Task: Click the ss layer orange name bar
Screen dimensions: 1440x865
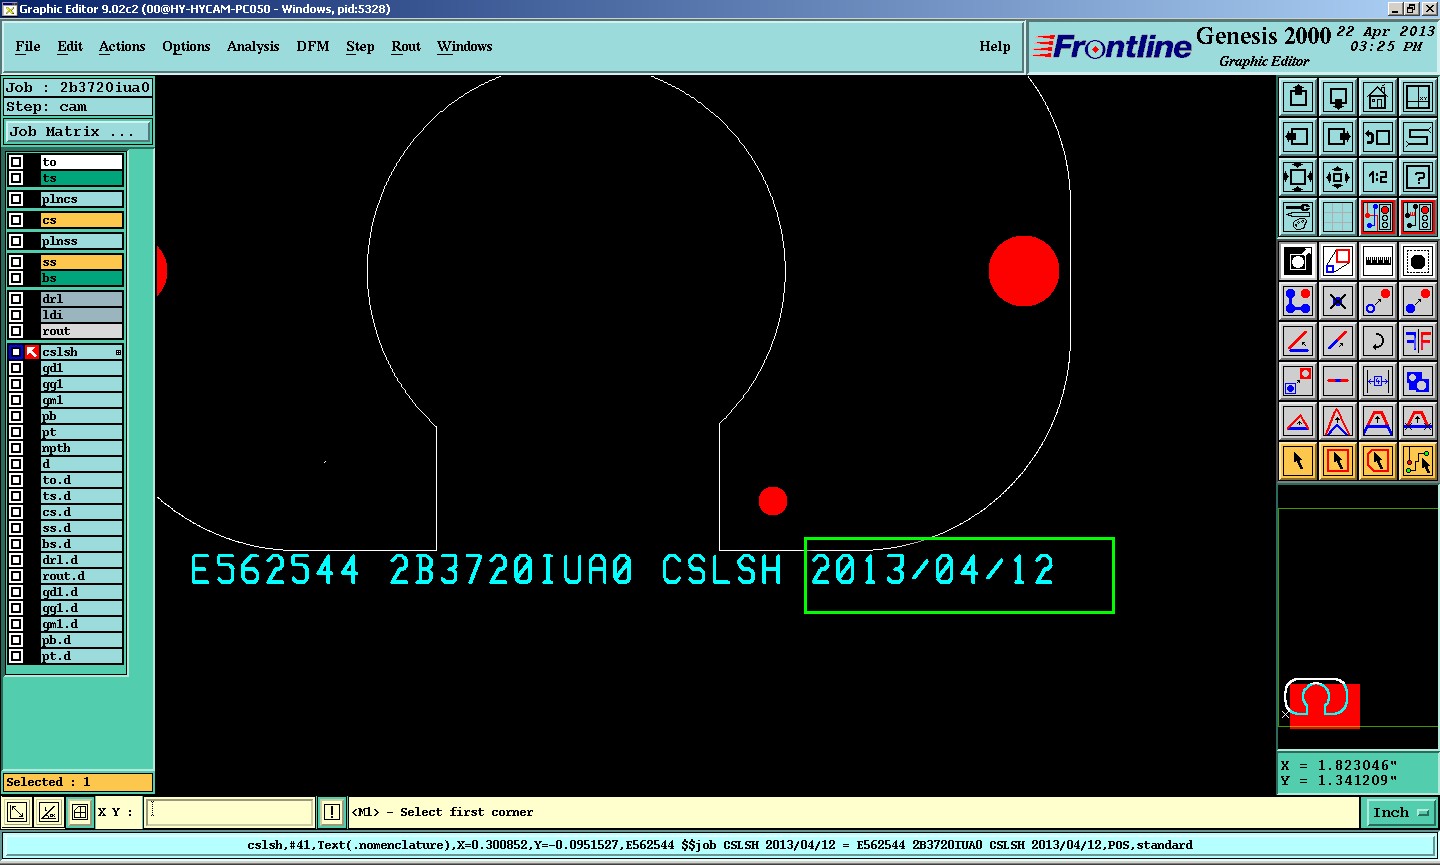Action: [81, 262]
